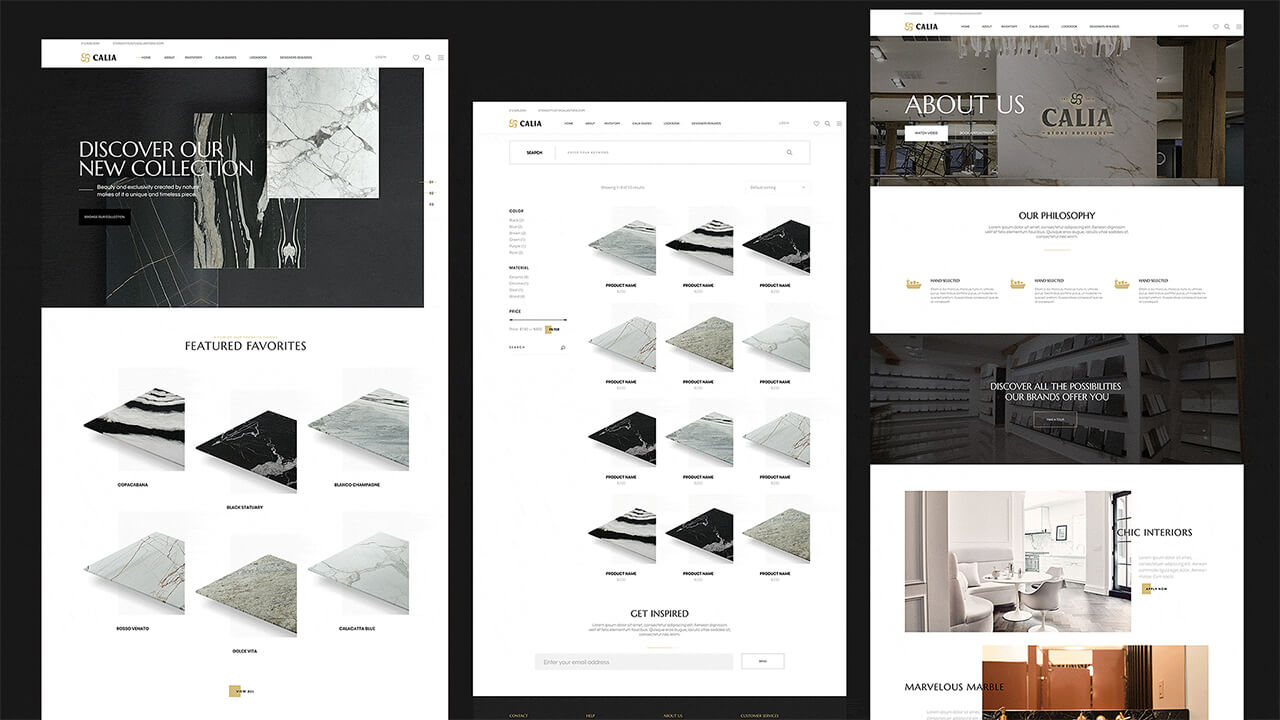Open the Blanco Champagne featured product

[x=357, y=430]
